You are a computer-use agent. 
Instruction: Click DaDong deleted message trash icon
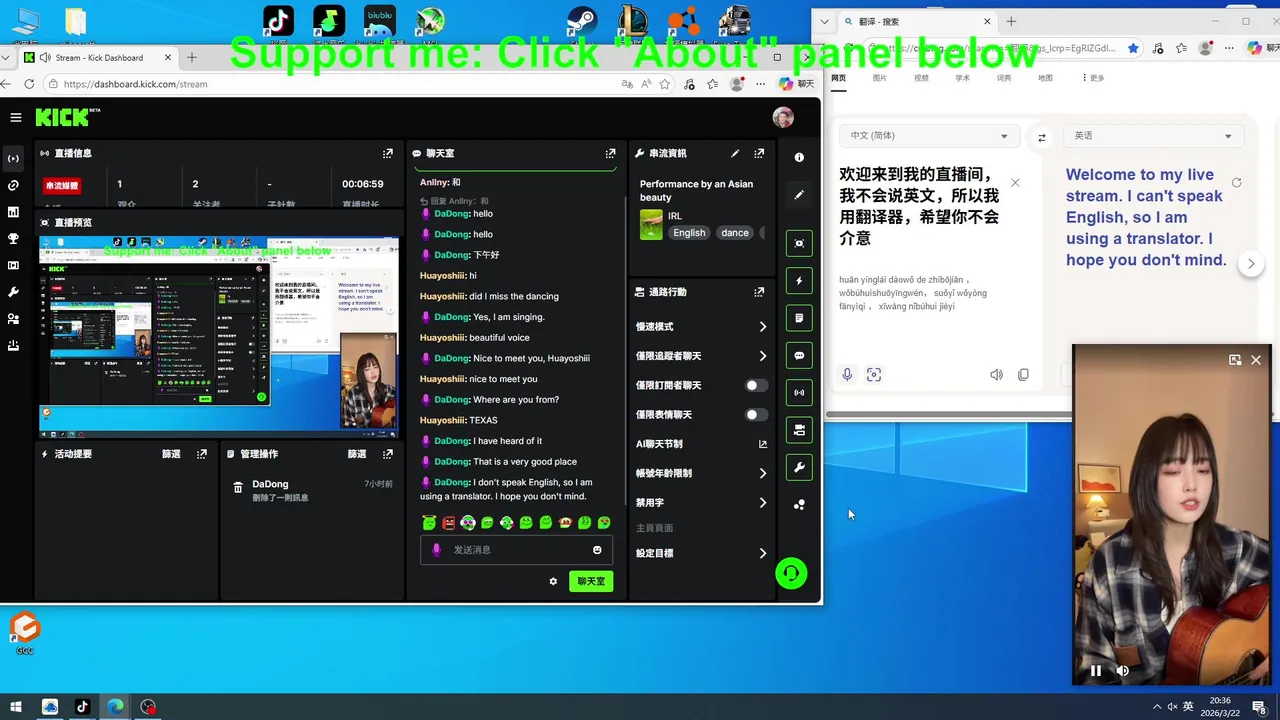(238, 488)
